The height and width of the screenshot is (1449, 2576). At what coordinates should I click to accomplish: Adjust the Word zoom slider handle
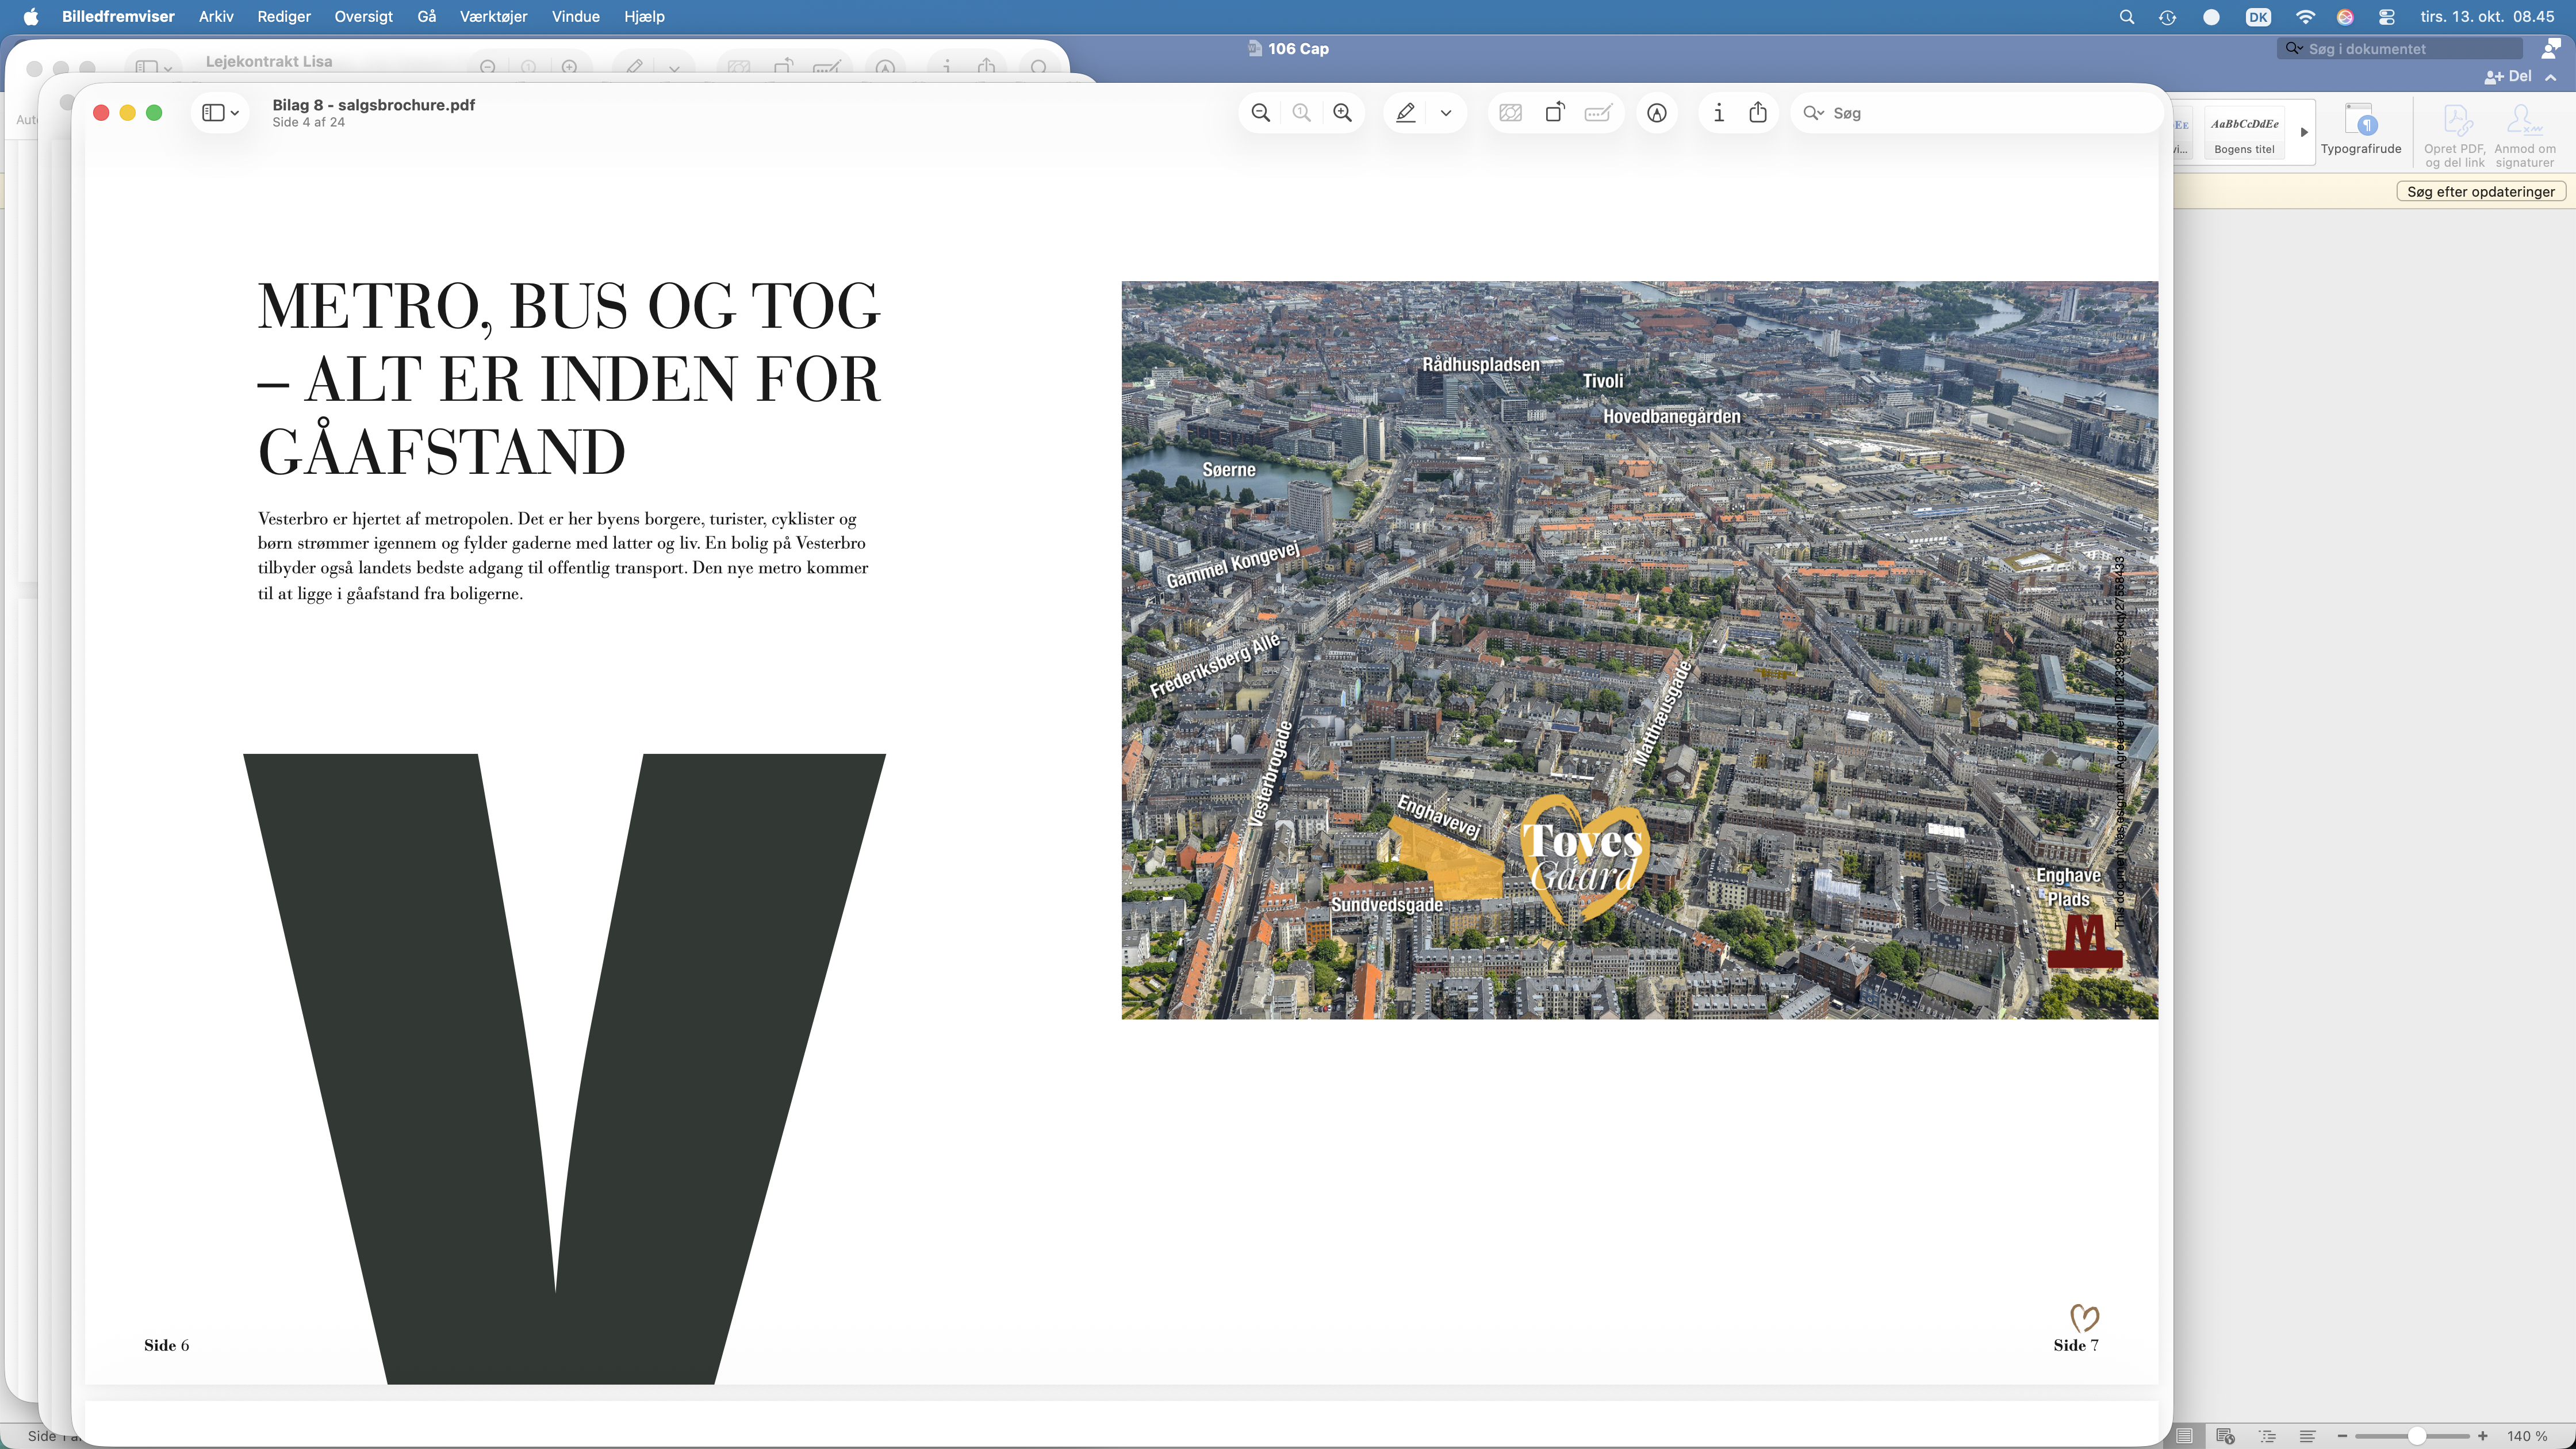coord(2417,1436)
